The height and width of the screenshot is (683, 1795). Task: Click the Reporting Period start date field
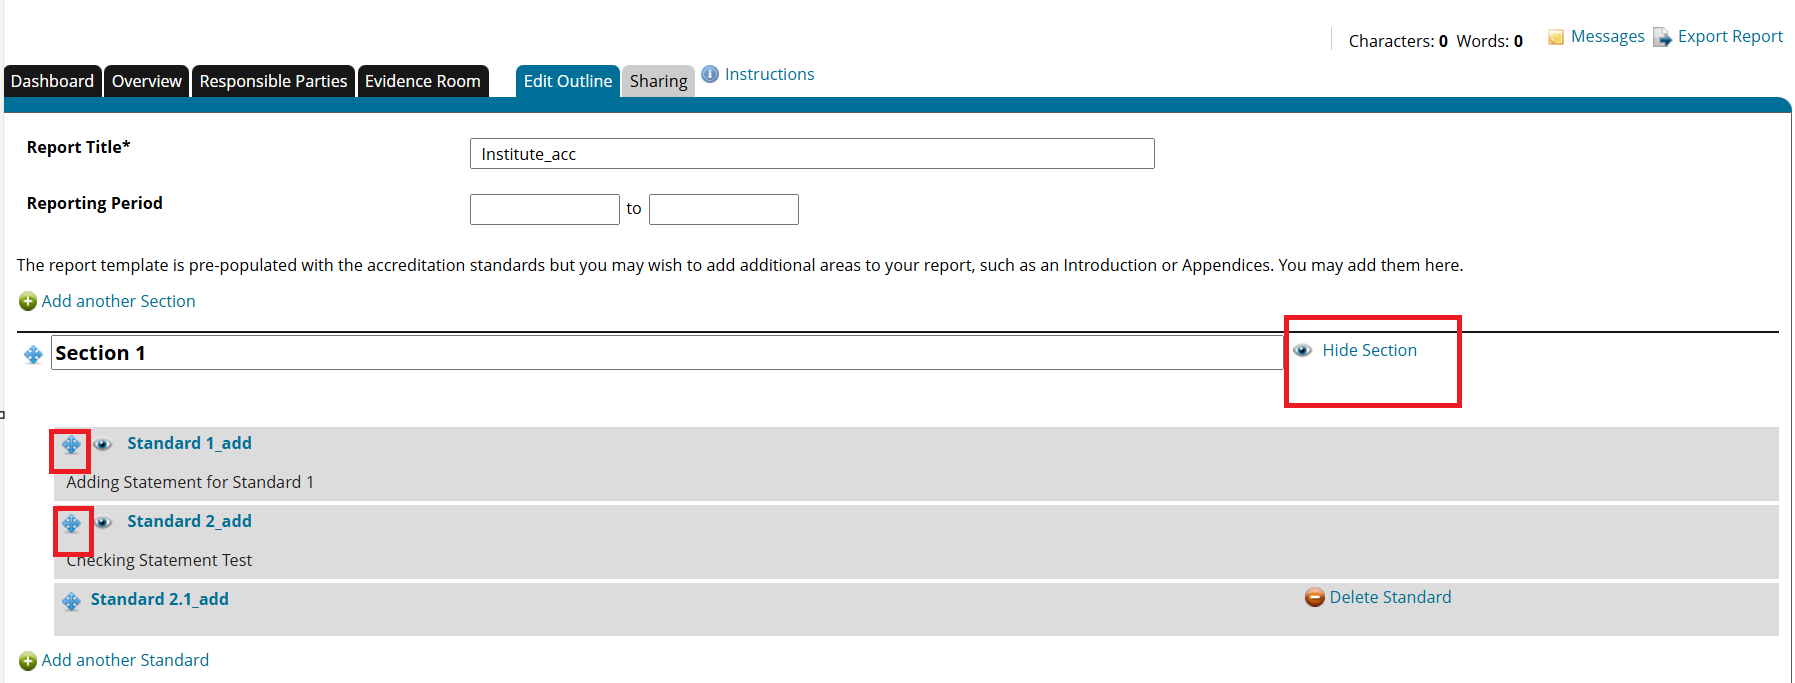[545, 209]
